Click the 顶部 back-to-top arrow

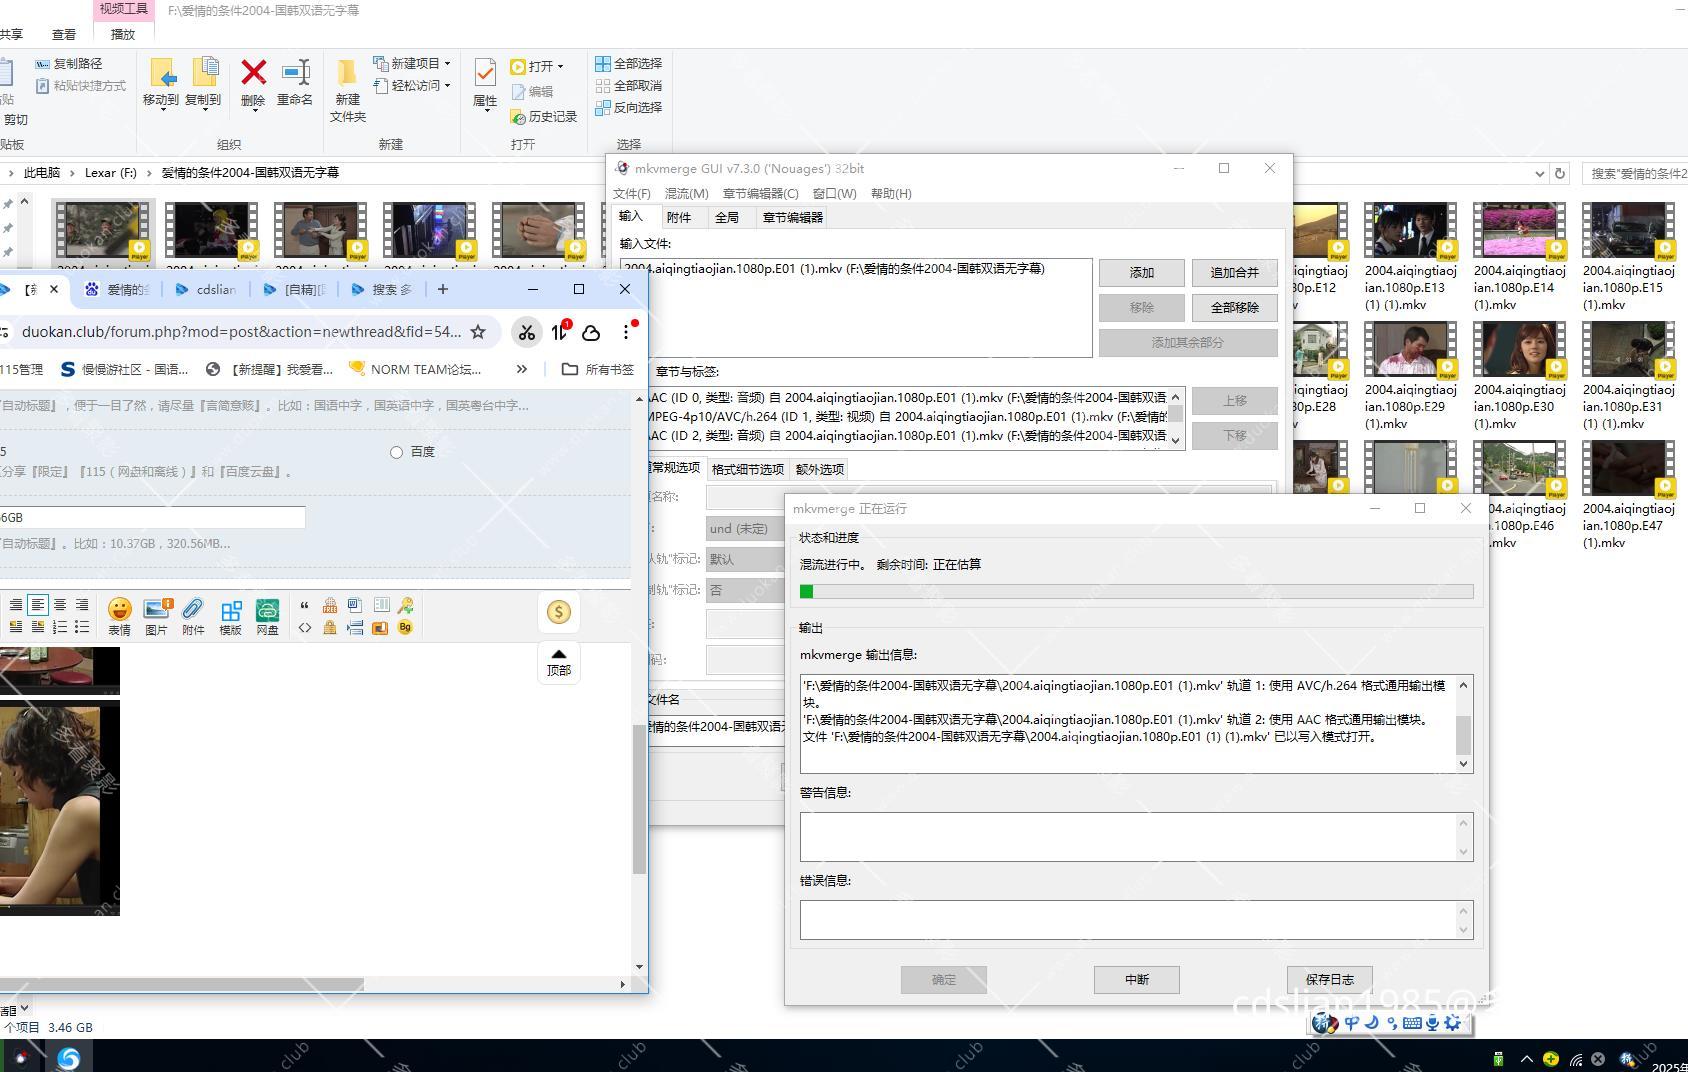tap(559, 661)
